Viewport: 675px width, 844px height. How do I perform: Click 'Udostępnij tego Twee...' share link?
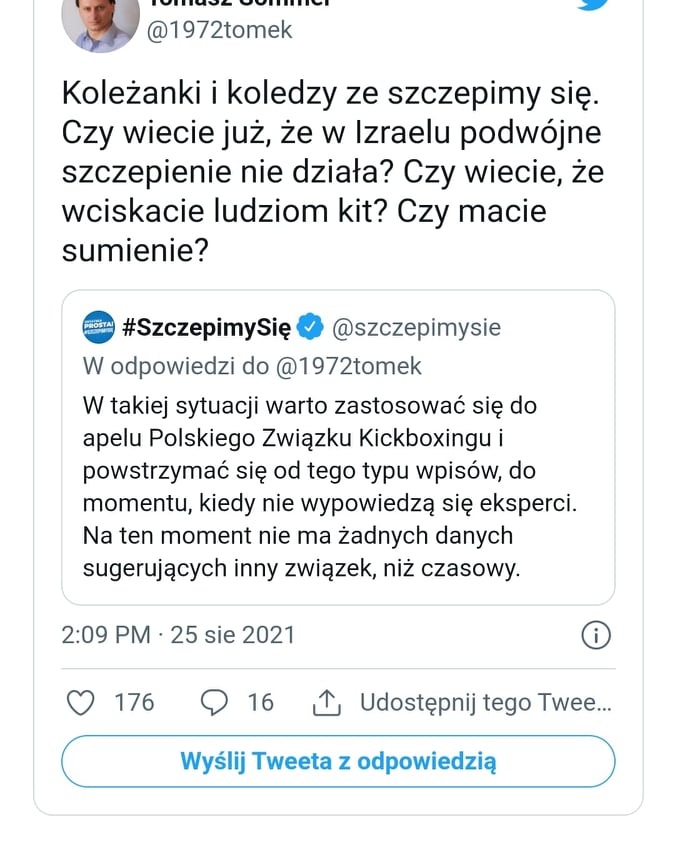coord(484,703)
